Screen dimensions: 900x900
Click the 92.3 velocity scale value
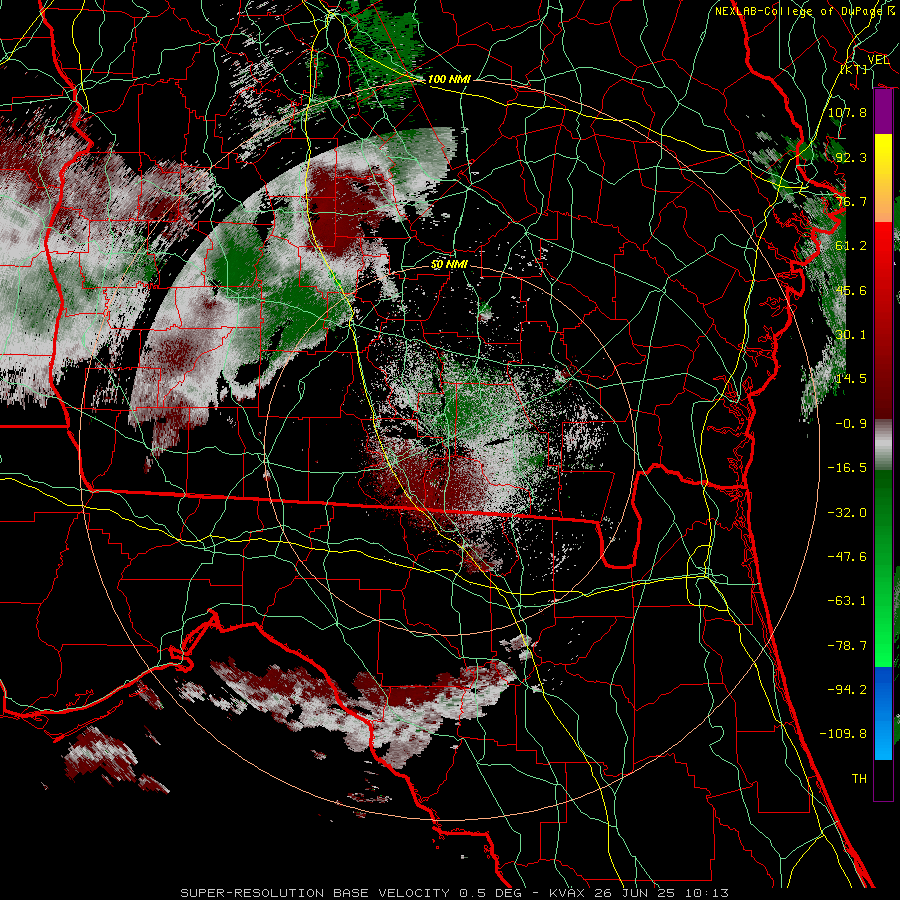tap(851, 157)
